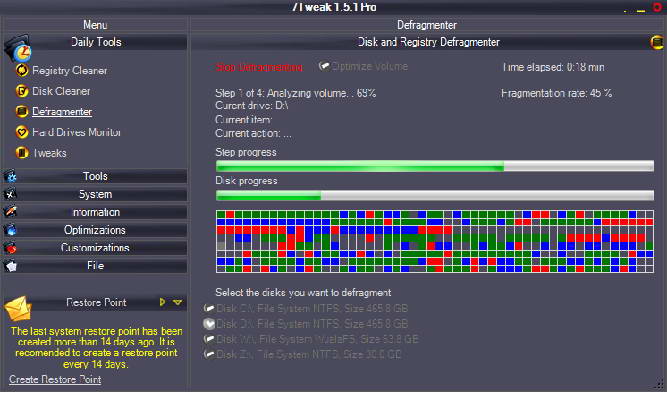Image resolution: width=667 pixels, height=393 pixels.
Task: Click the Disk and Registry Defragmenter title
Action: (429, 42)
